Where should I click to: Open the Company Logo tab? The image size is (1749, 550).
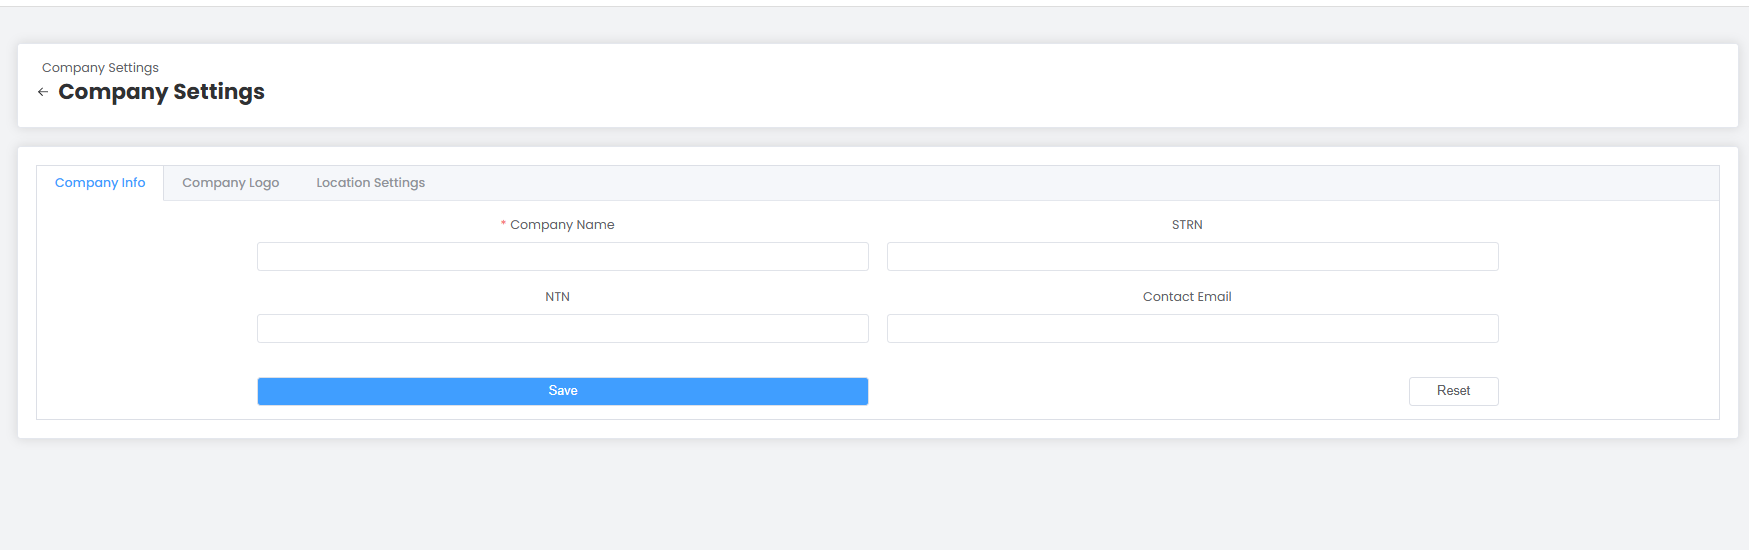click(230, 183)
